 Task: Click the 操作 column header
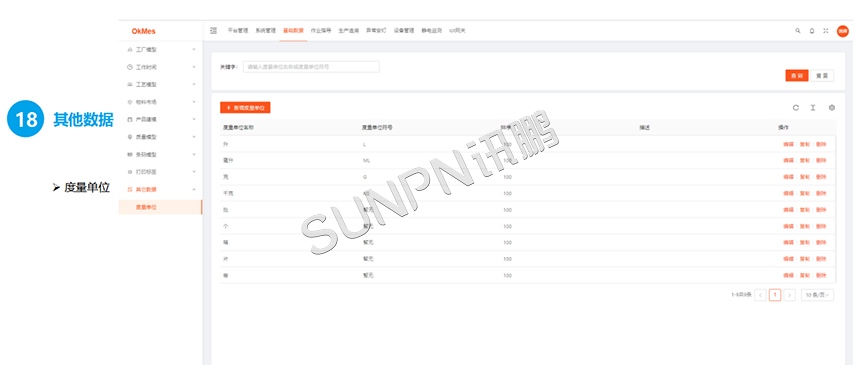[783, 127]
